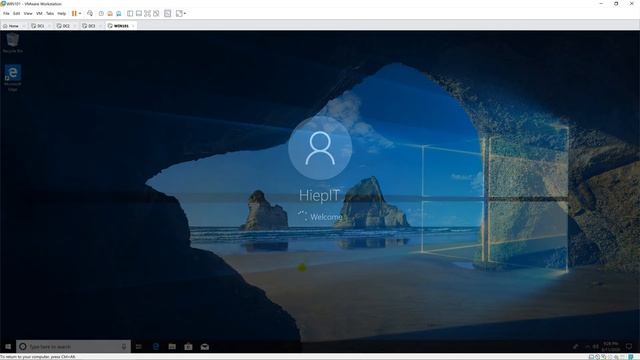Viewport: 640px width, 360px height.
Task: Click the 'Type here to search' box
Action: pos(73,347)
